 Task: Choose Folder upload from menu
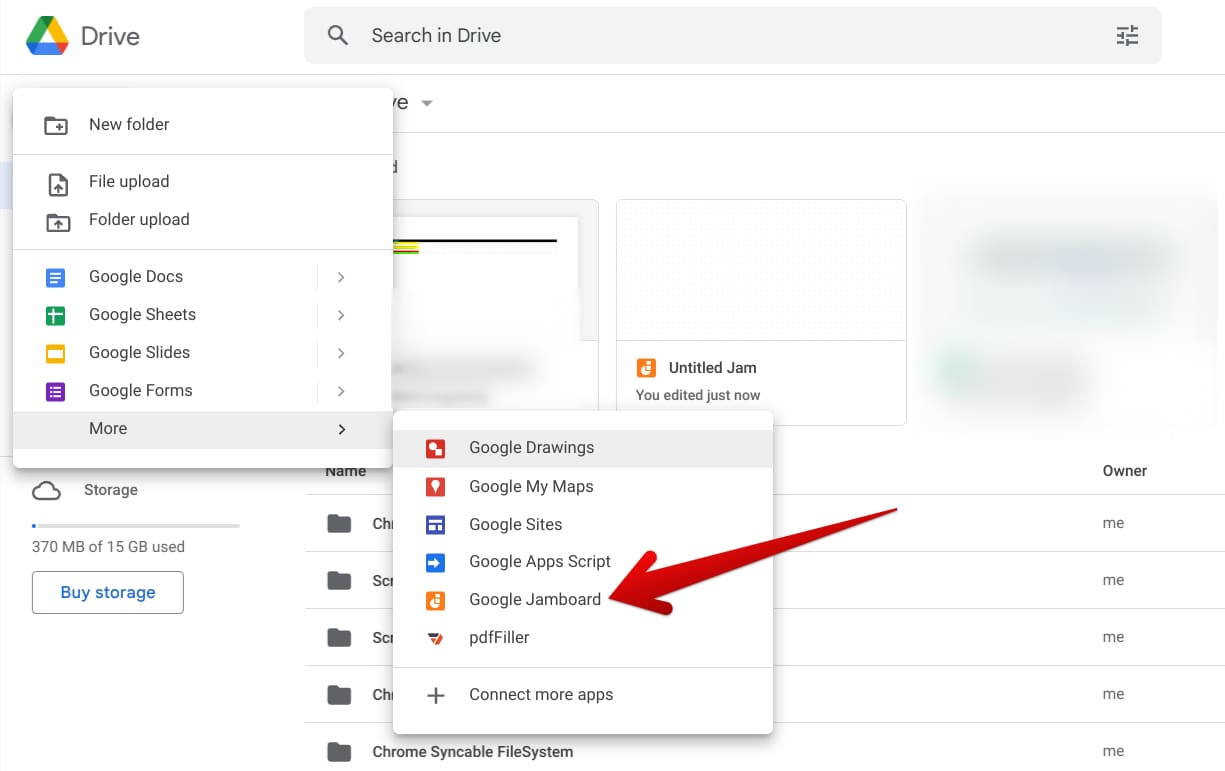[x=203, y=219]
